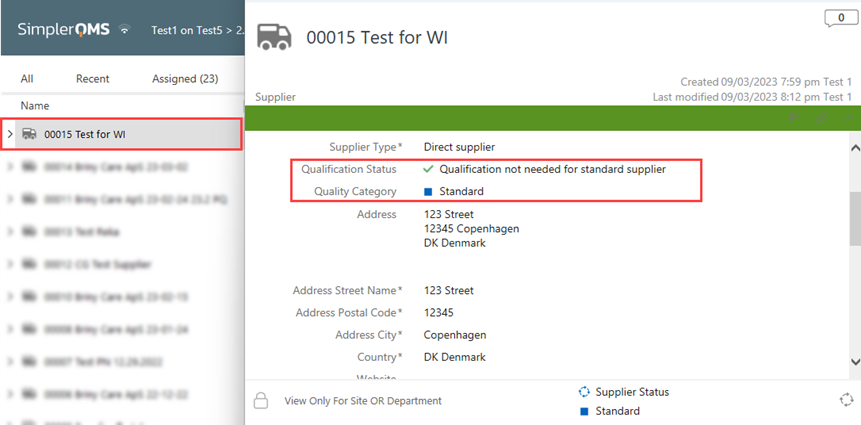Click the metadata scrollbar down arrow
Image resolution: width=861 pixels, height=425 pixels.
click(855, 361)
